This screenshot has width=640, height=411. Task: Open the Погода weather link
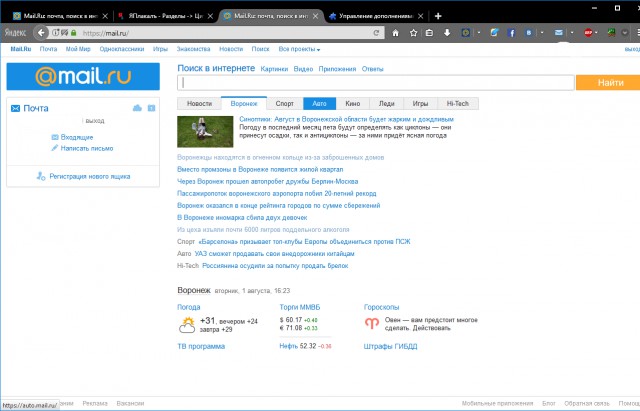[189, 307]
